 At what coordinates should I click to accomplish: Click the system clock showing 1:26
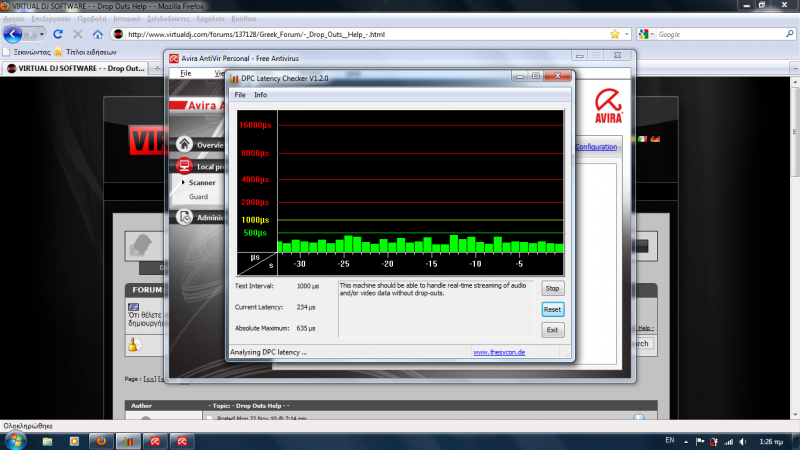click(771, 441)
